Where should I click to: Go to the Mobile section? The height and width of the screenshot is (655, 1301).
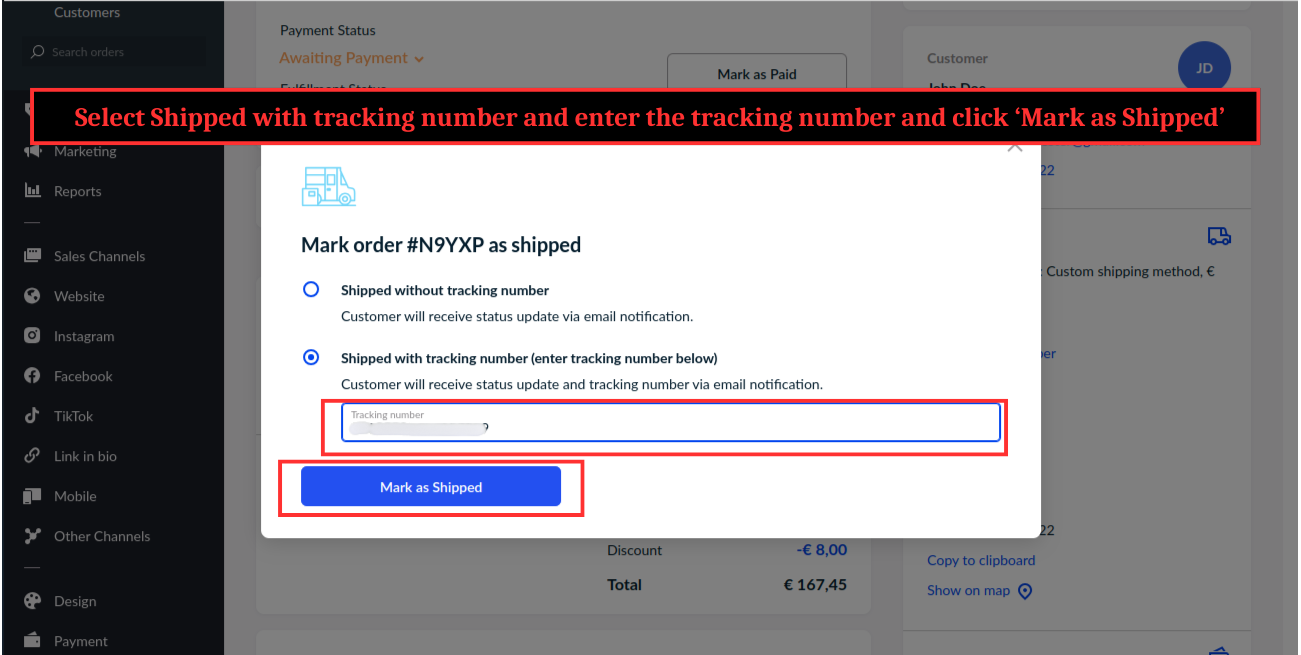75,496
